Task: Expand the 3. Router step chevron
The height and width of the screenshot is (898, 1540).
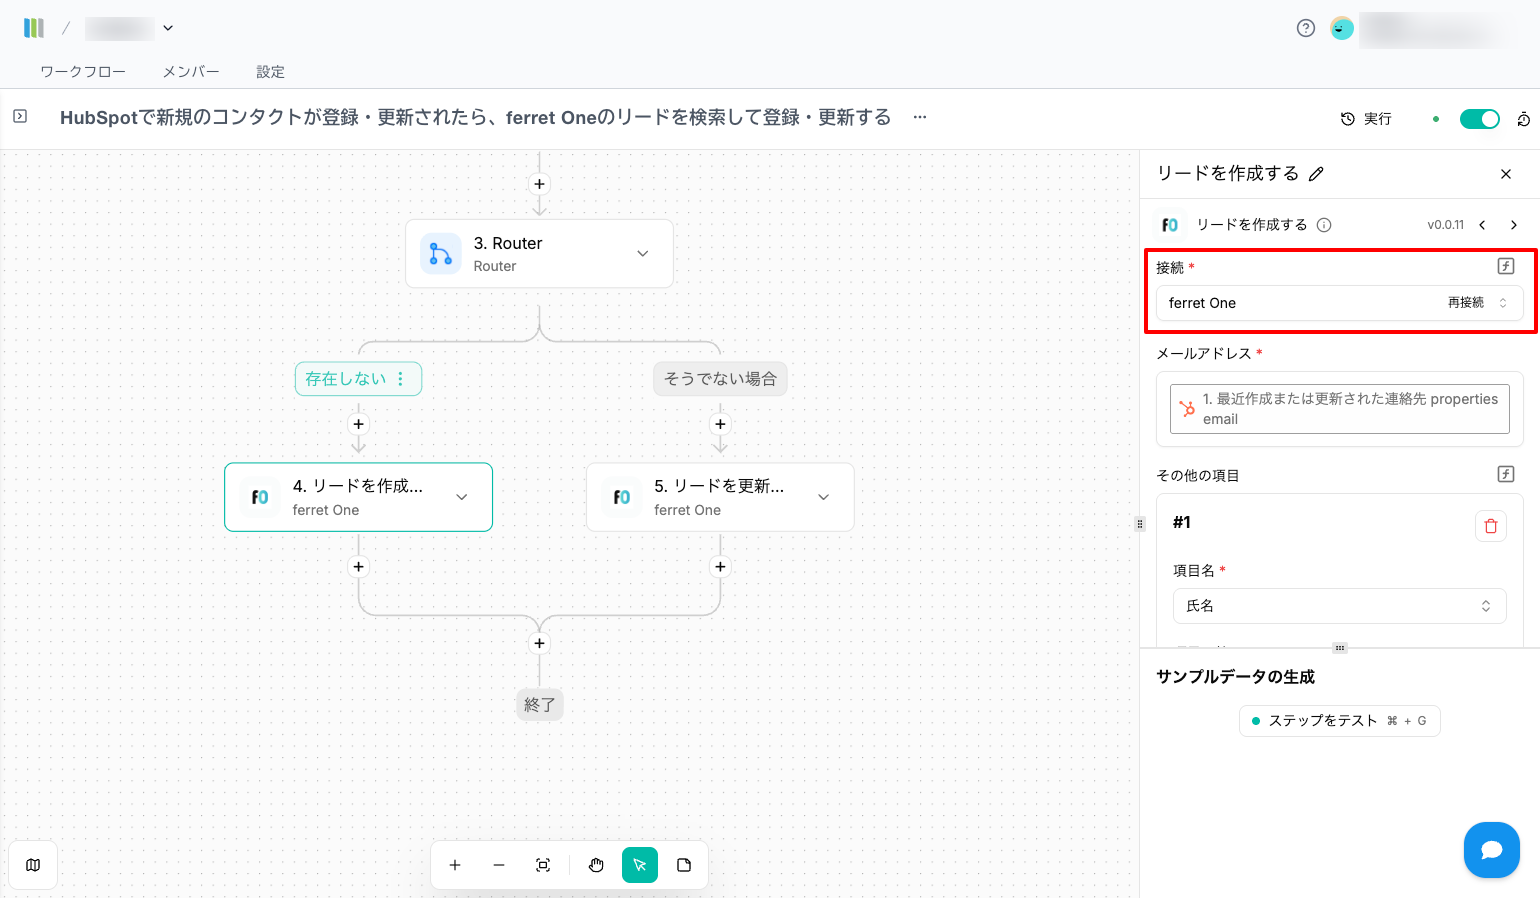Action: (x=643, y=254)
